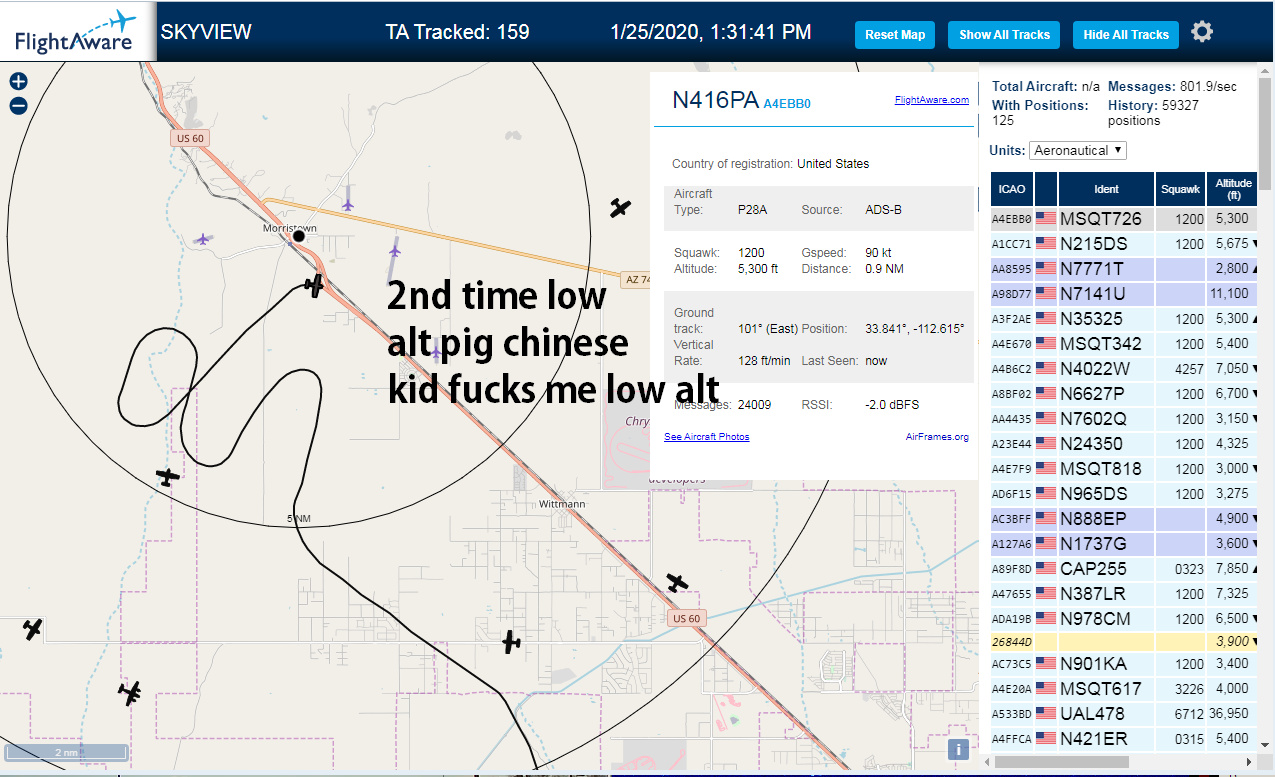Click the A4EBB0 hex code next to N416PA

tap(787, 103)
